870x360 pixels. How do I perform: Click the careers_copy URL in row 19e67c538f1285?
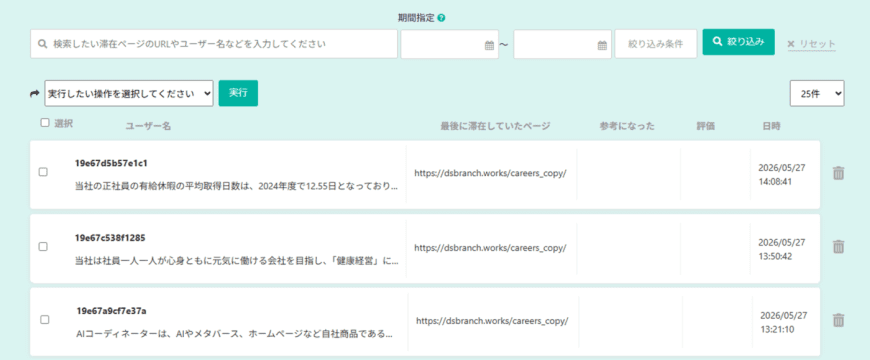coord(490,248)
